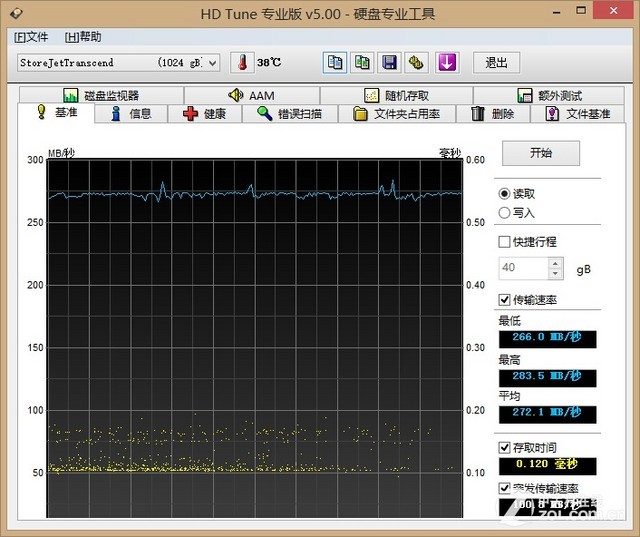The height and width of the screenshot is (537, 640).
Task: Open options with the gears icon
Action: [x=416, y=63]
